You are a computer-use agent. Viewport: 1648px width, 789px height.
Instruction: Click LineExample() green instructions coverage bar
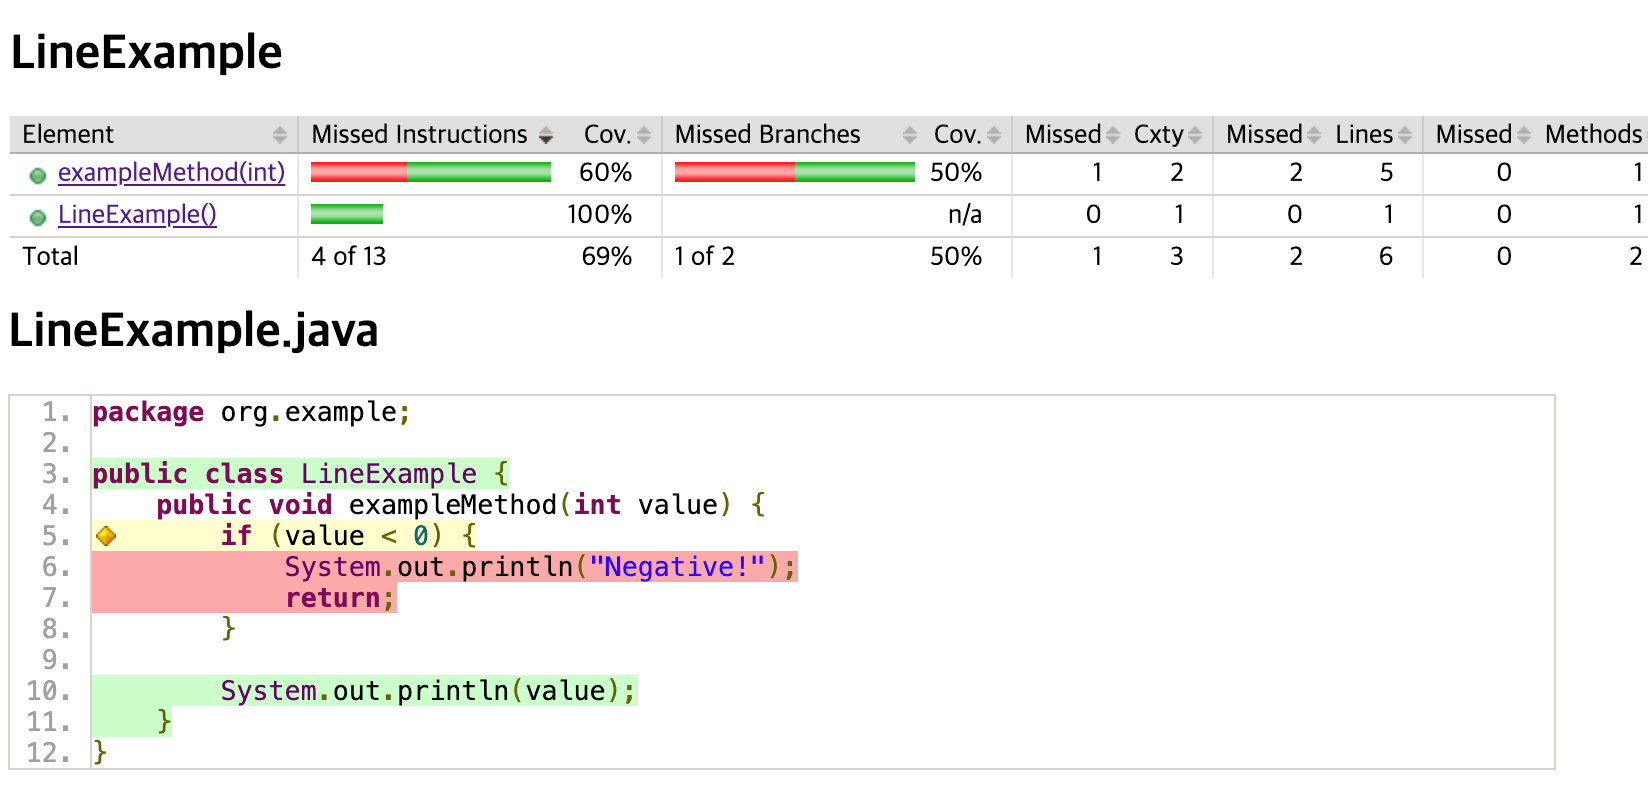[x=347, y=214]
